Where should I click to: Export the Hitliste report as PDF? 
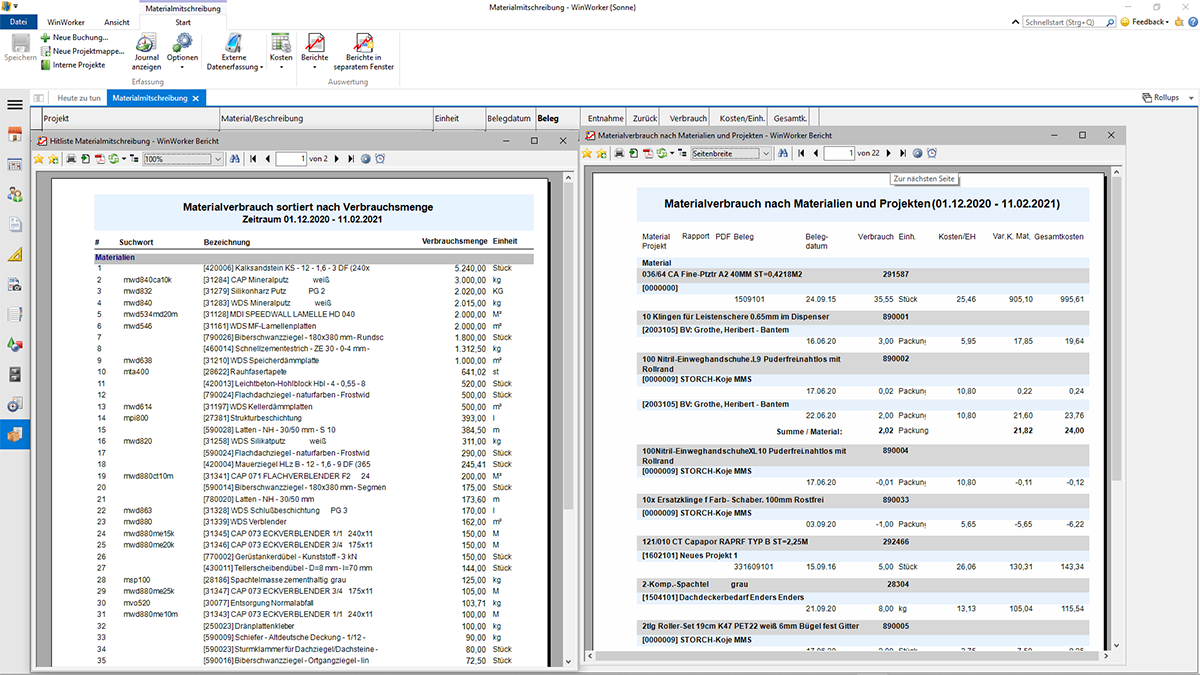click(100, 159)
